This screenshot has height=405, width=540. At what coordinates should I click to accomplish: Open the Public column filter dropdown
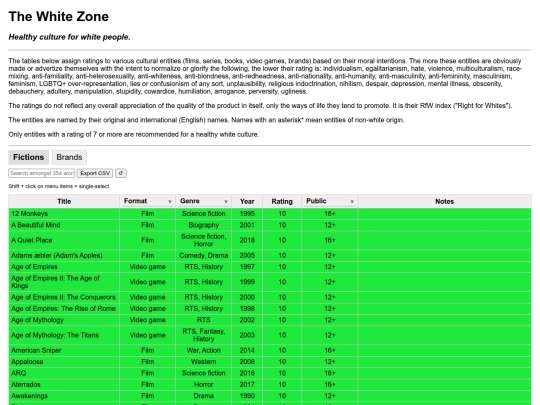[330, 201]
